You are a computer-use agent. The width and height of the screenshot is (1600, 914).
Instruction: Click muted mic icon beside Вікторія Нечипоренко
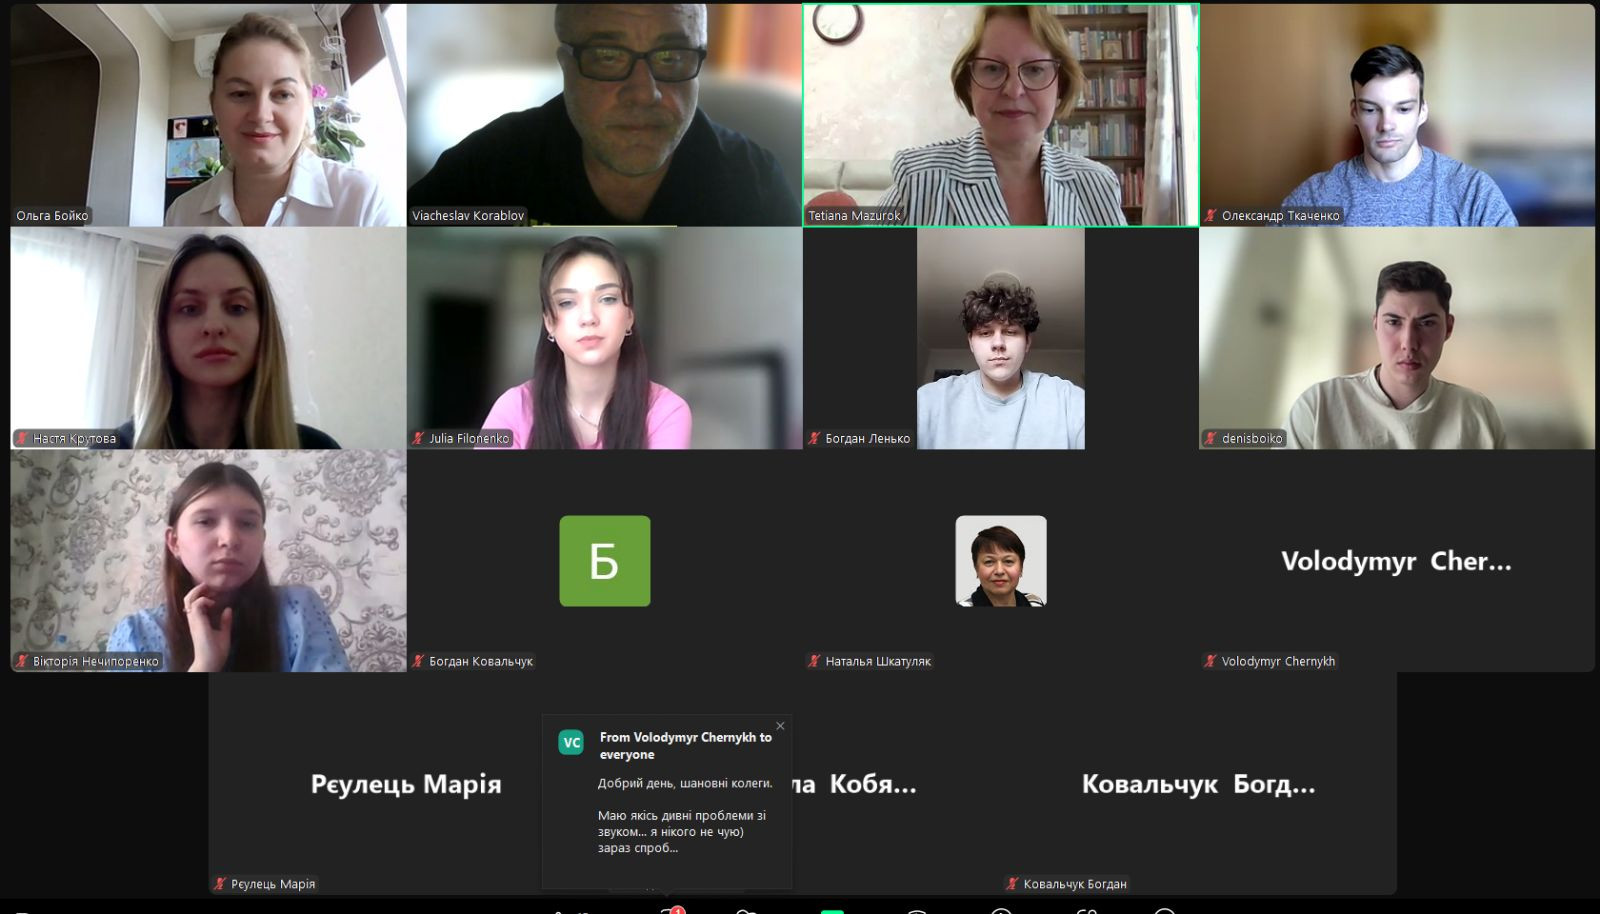[22, 661]
